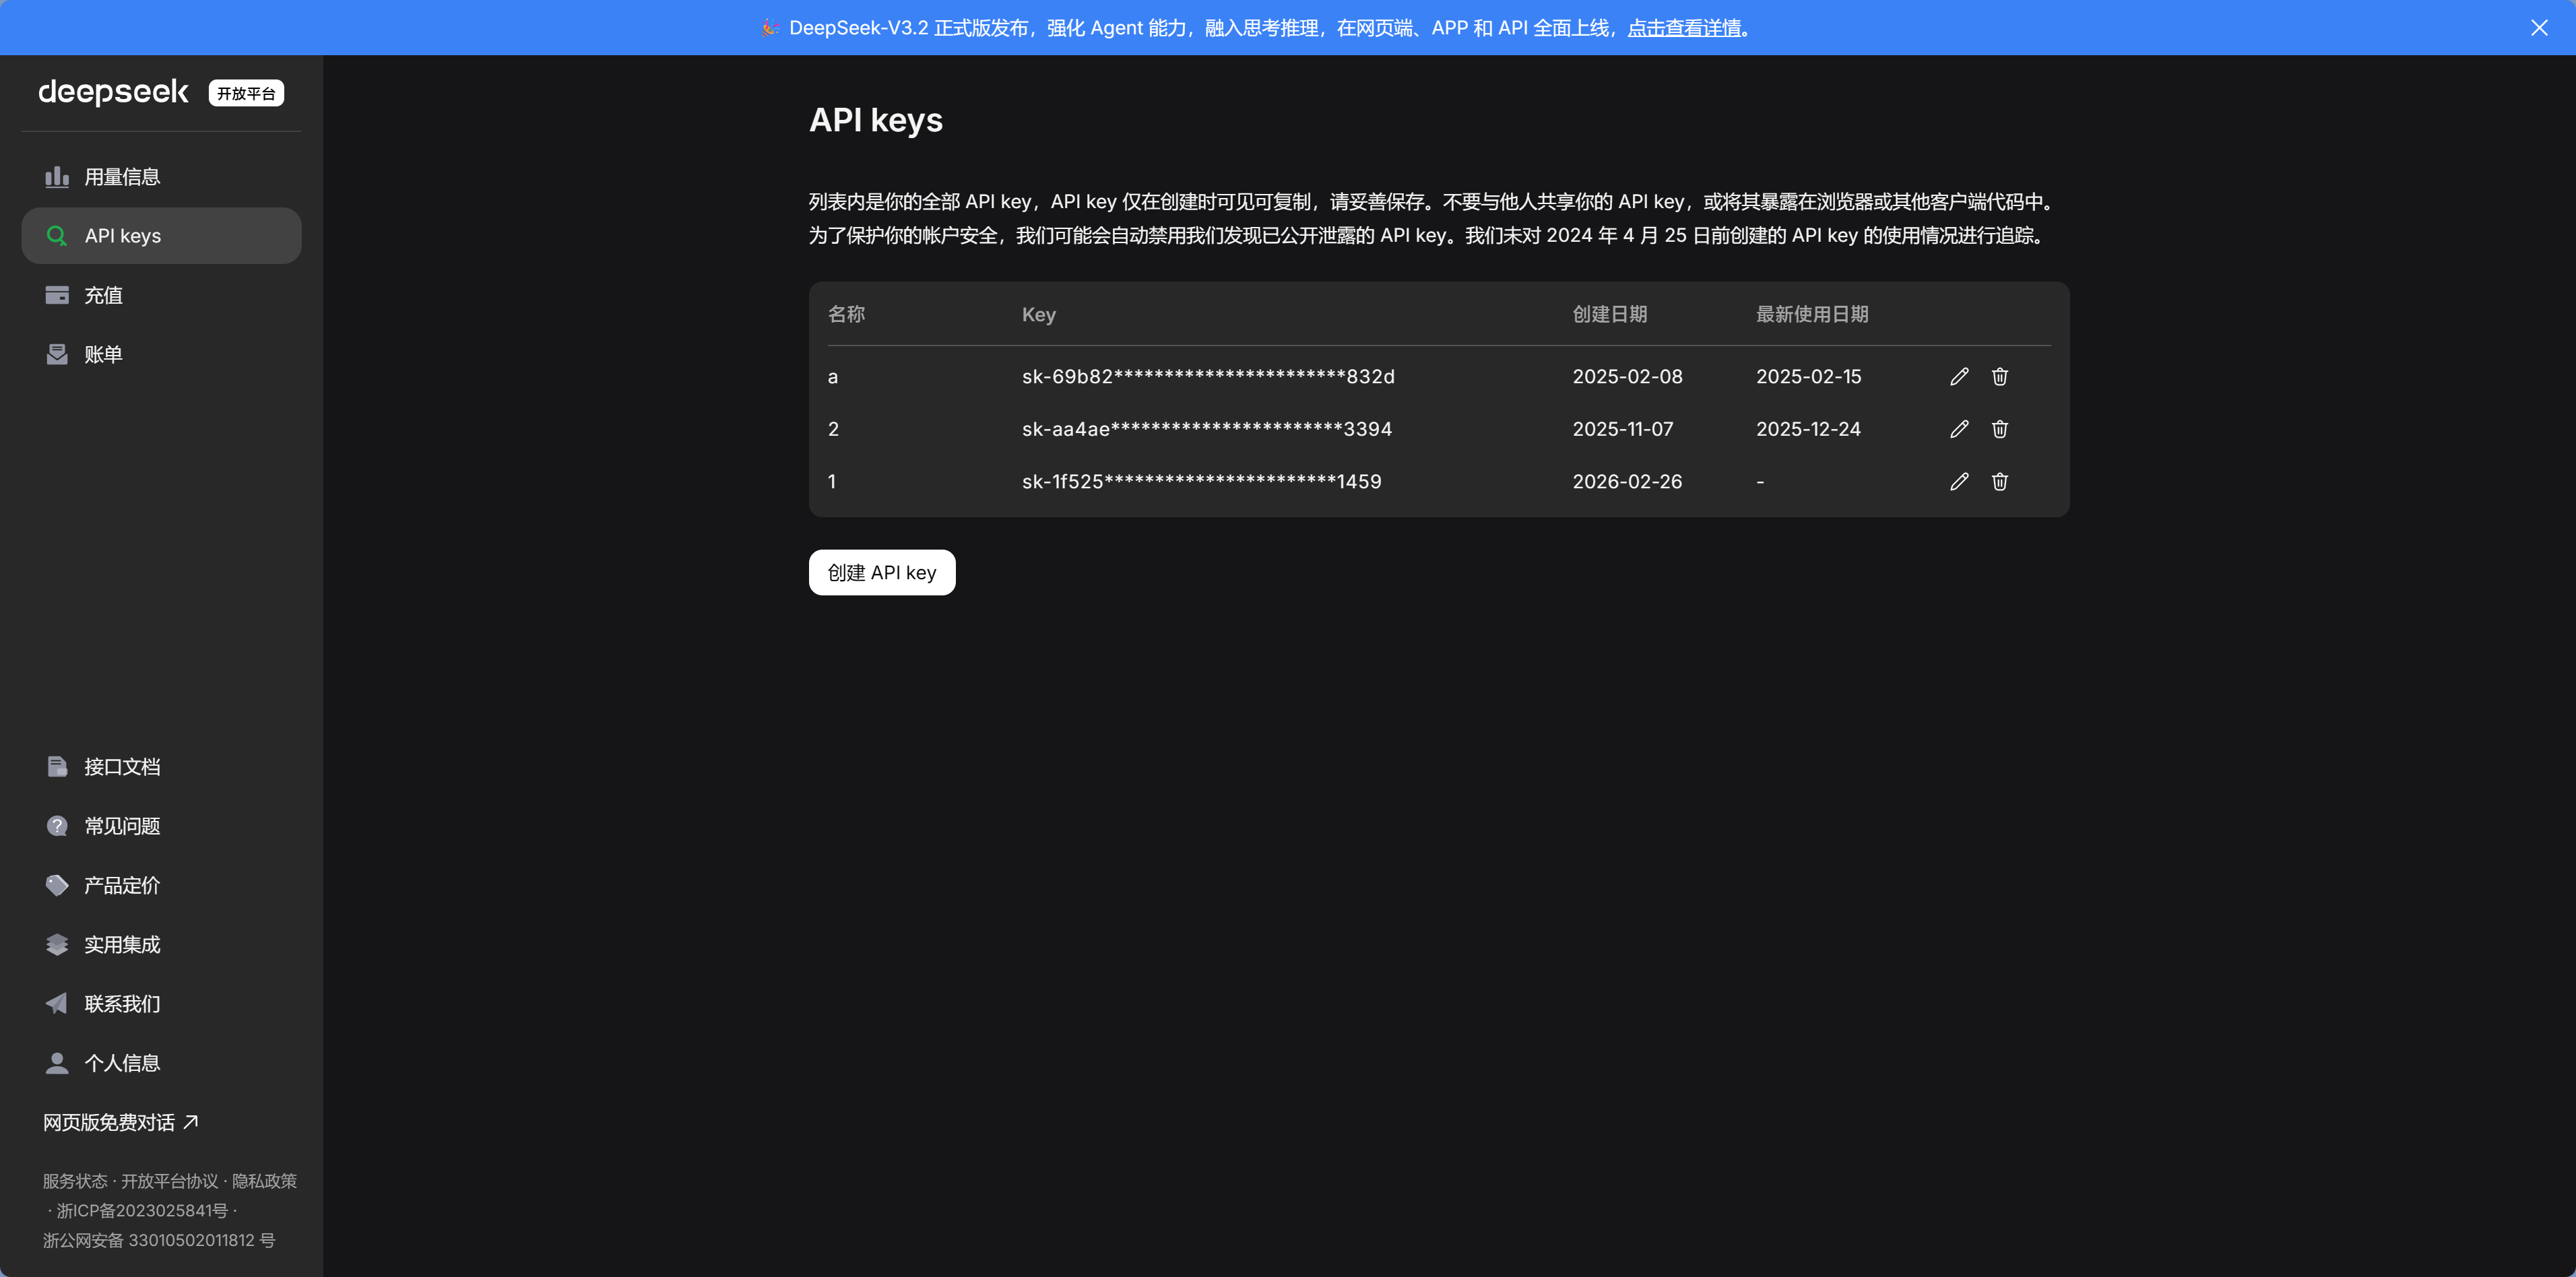Delete the sk-1f525 API key

pyautogui.click(x=1999, y=482)
